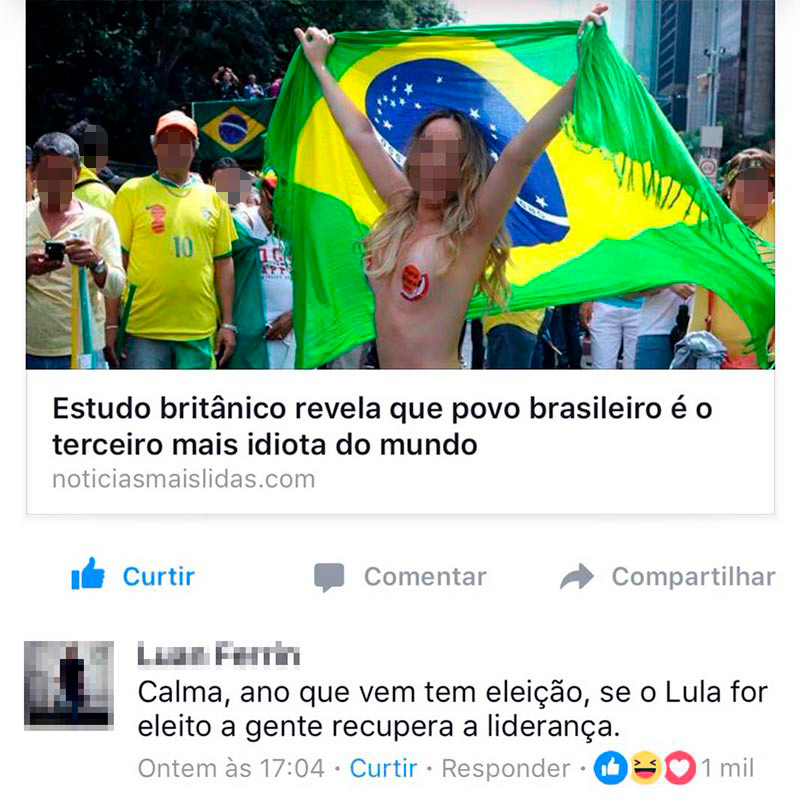Click the Comentar speech bubble icon
Screen dimensions: 800x811
pyautogui.click(x=329, y=577)
